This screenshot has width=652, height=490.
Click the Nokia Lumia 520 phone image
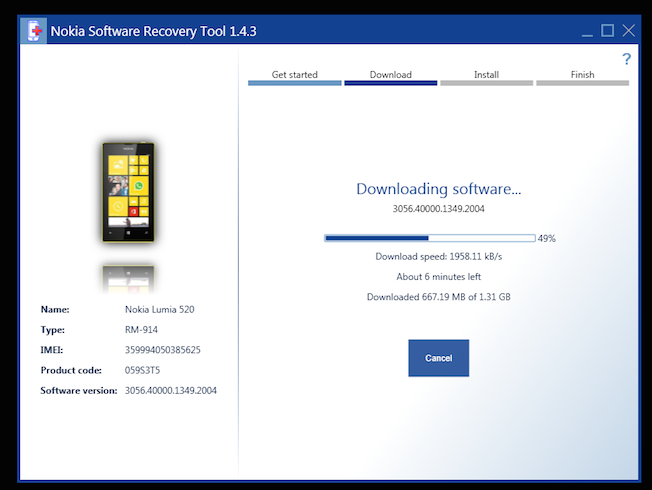pyautogui.click(x=128, y=192)
